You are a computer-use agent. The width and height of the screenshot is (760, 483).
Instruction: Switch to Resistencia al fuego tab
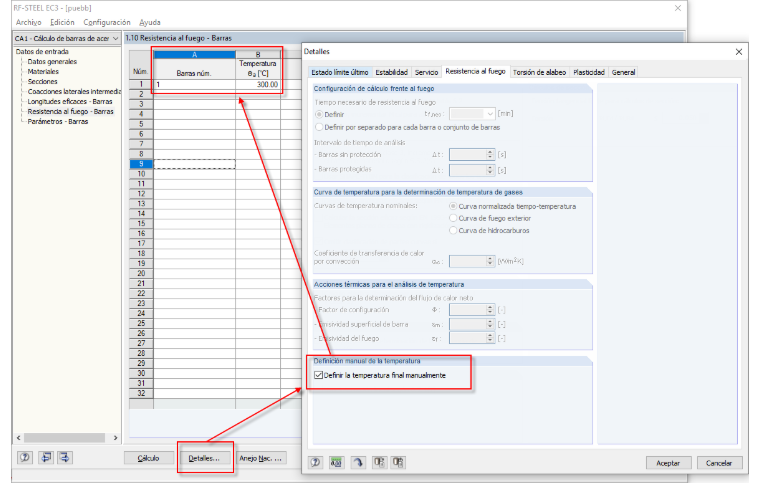[475, 71]
